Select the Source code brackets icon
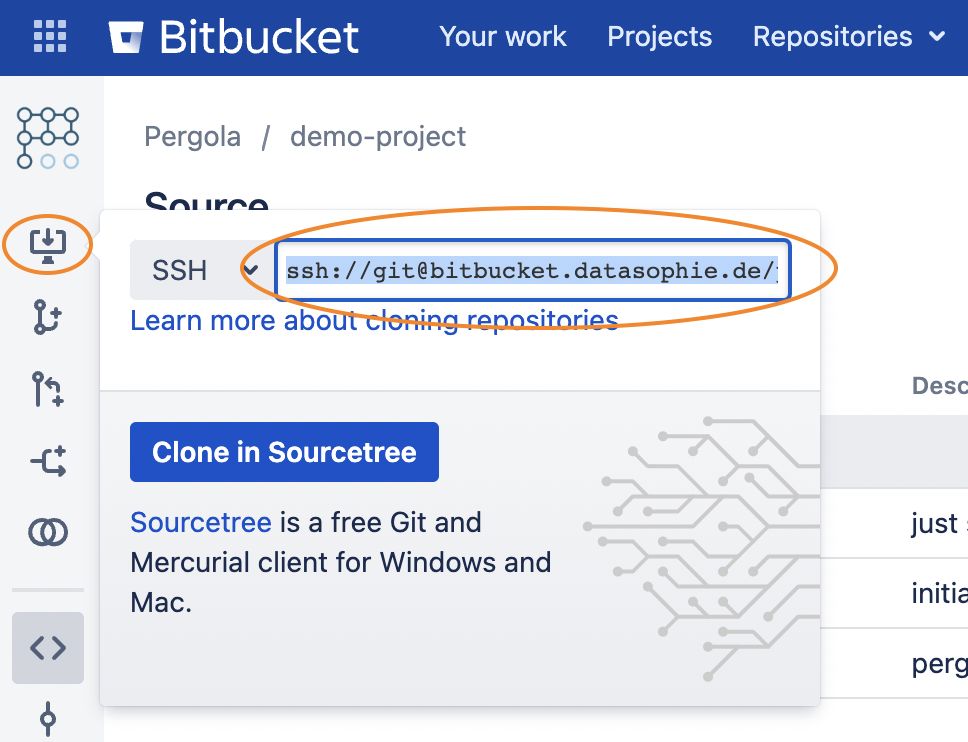Screen dimensions: 968x742 (48, 648)
